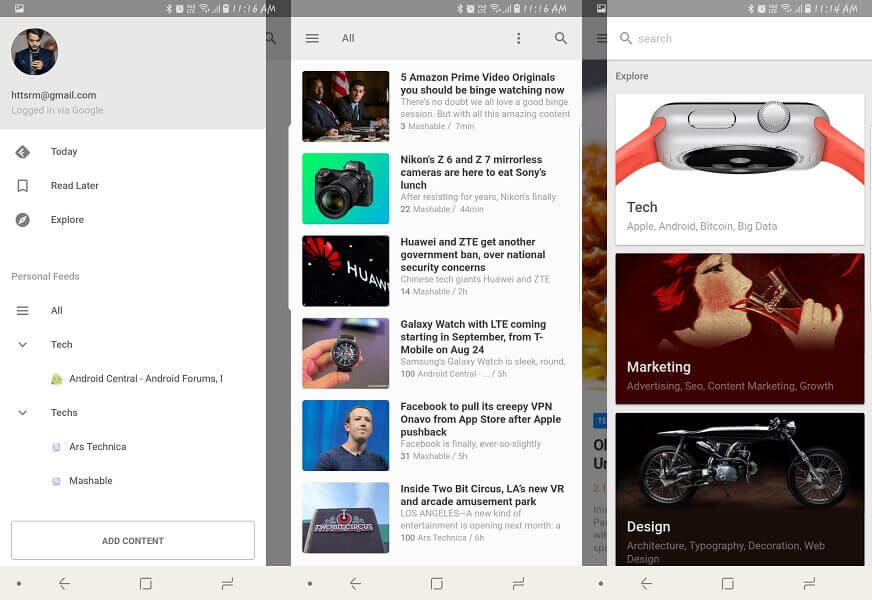Open Galaxy Watch with LTE article
Image resolution: width=872 pixels, height=600 pixels.
[436, 353]
